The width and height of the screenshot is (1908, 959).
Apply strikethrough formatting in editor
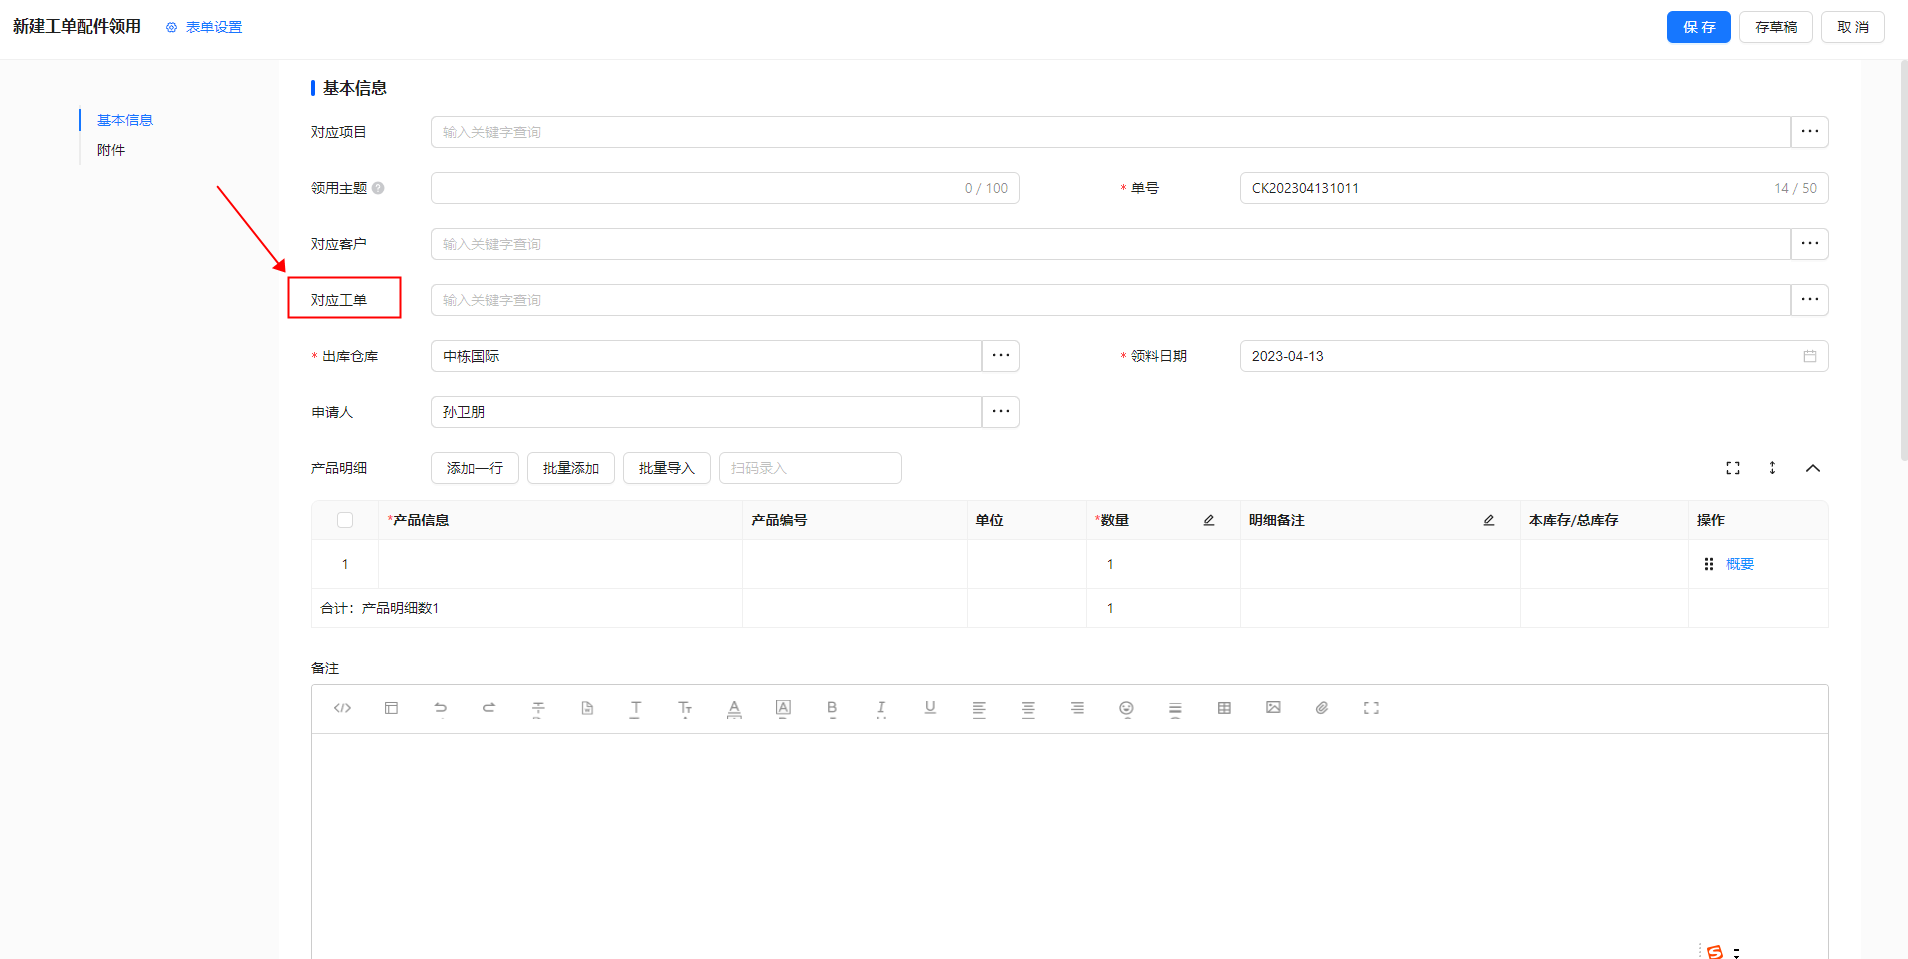[x=538, y=708]
